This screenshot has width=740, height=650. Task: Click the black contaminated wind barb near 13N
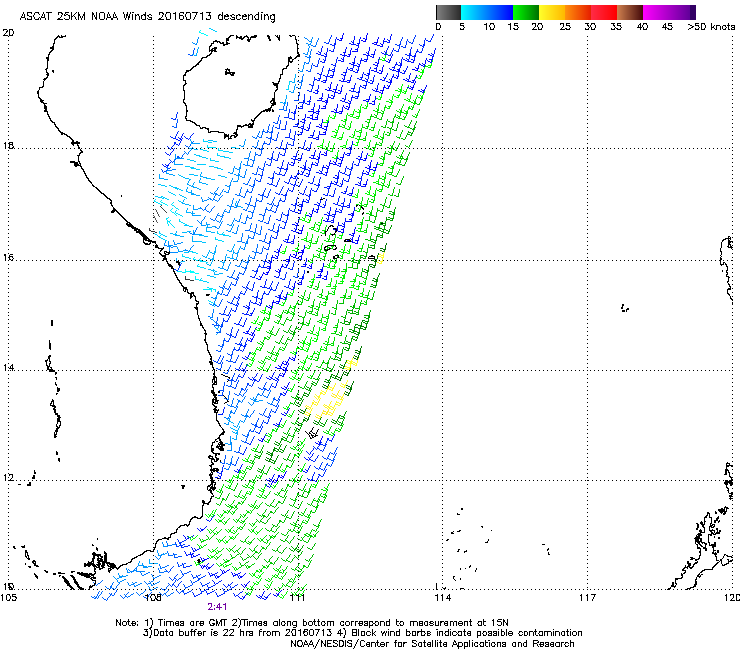312,432
